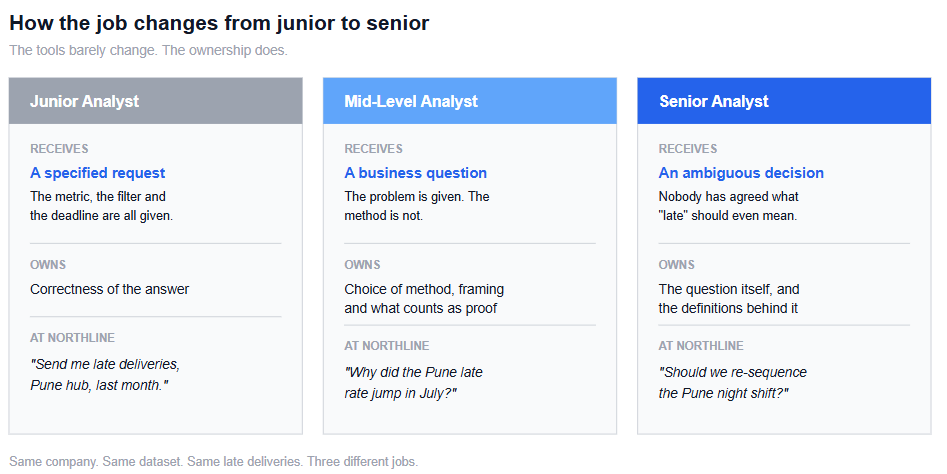947x474 pixels.
Task: Click quote 'Why did the Pune late rate jump'
Action: [414, 382]
